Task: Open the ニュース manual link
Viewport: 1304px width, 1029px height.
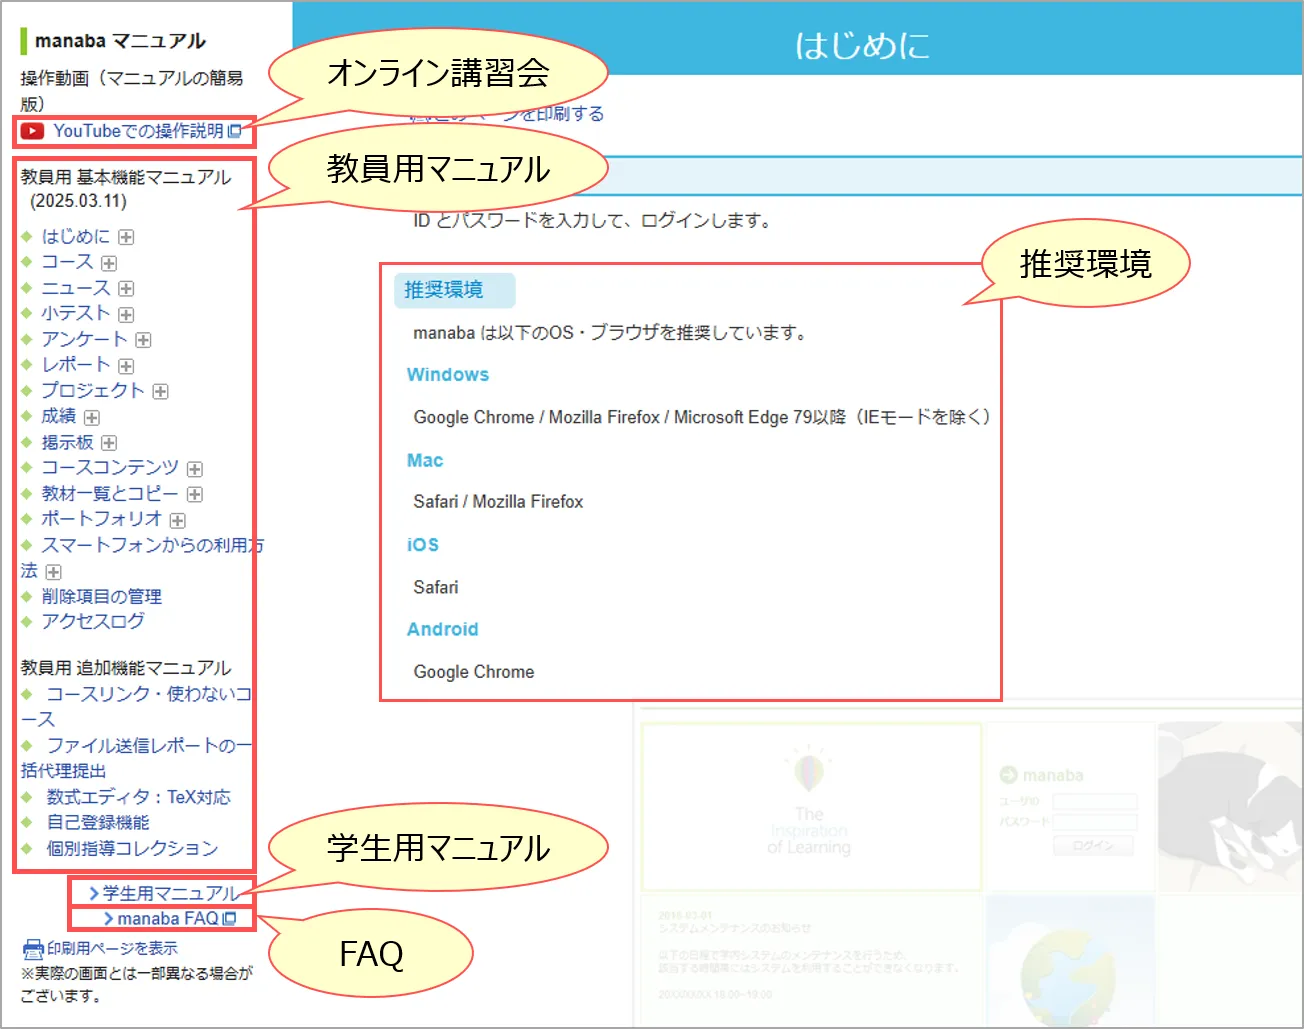Action: point(76,288)
